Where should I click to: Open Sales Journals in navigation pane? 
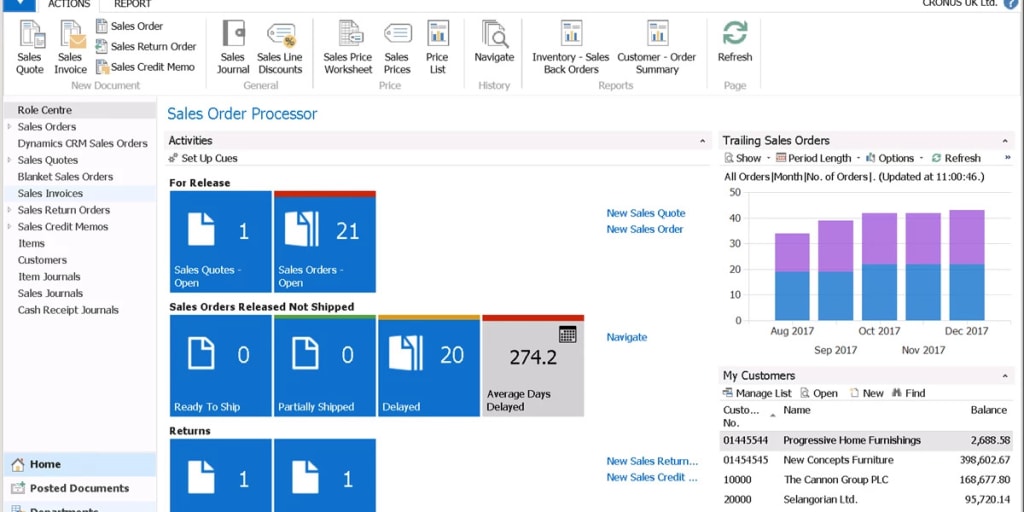(x=50, y=293)
